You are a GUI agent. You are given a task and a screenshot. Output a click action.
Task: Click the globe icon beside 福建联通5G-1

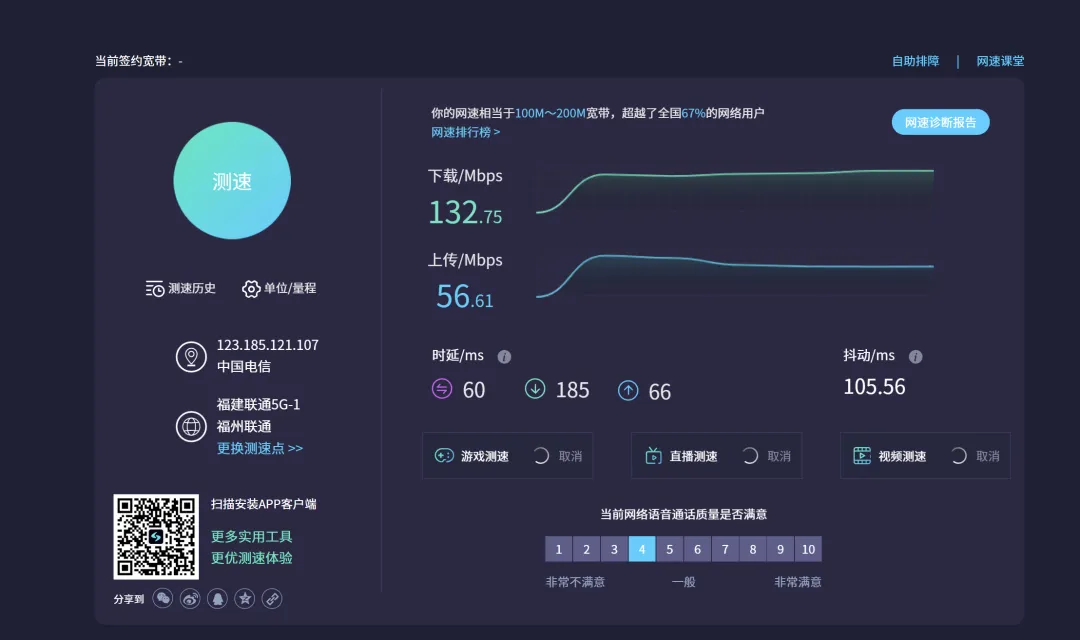[x=191, y=426]
